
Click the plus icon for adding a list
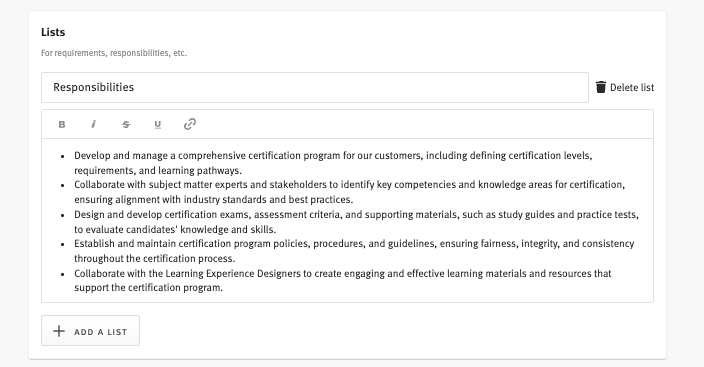coord(59,331)
